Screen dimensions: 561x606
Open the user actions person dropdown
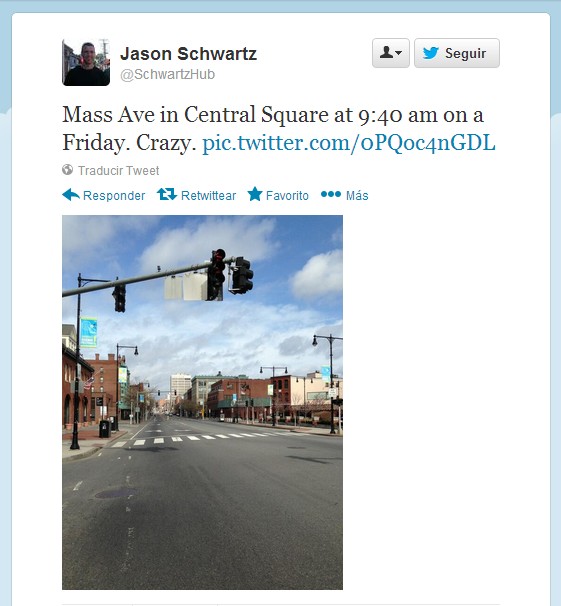(x=391, y=53)
